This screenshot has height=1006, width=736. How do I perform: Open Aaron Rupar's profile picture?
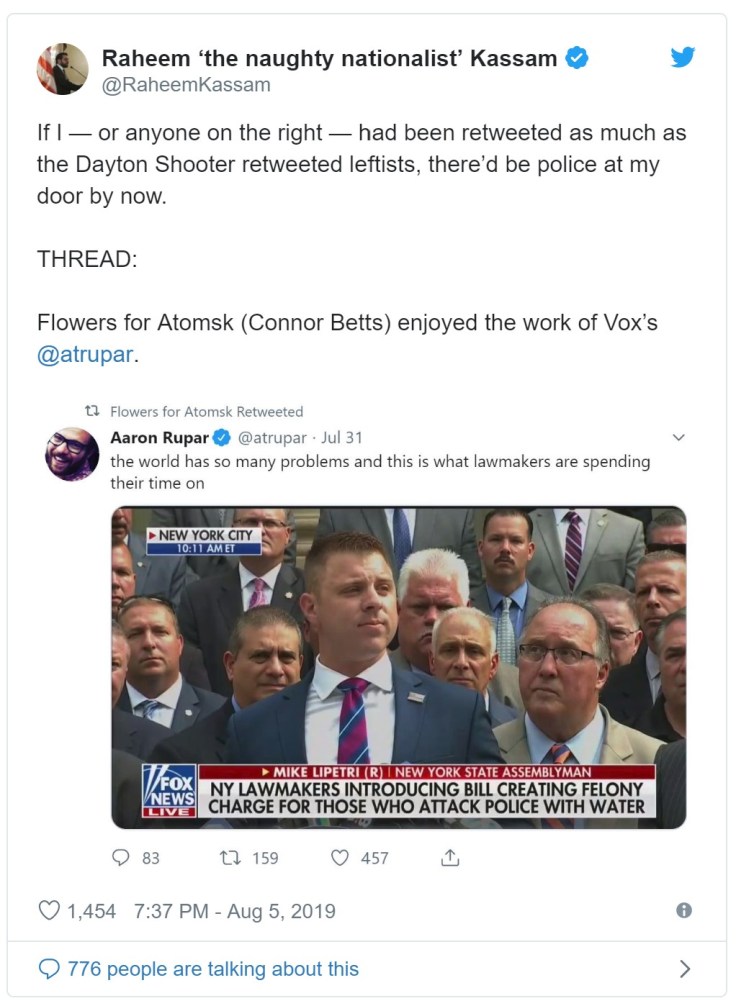click(72, 453)
